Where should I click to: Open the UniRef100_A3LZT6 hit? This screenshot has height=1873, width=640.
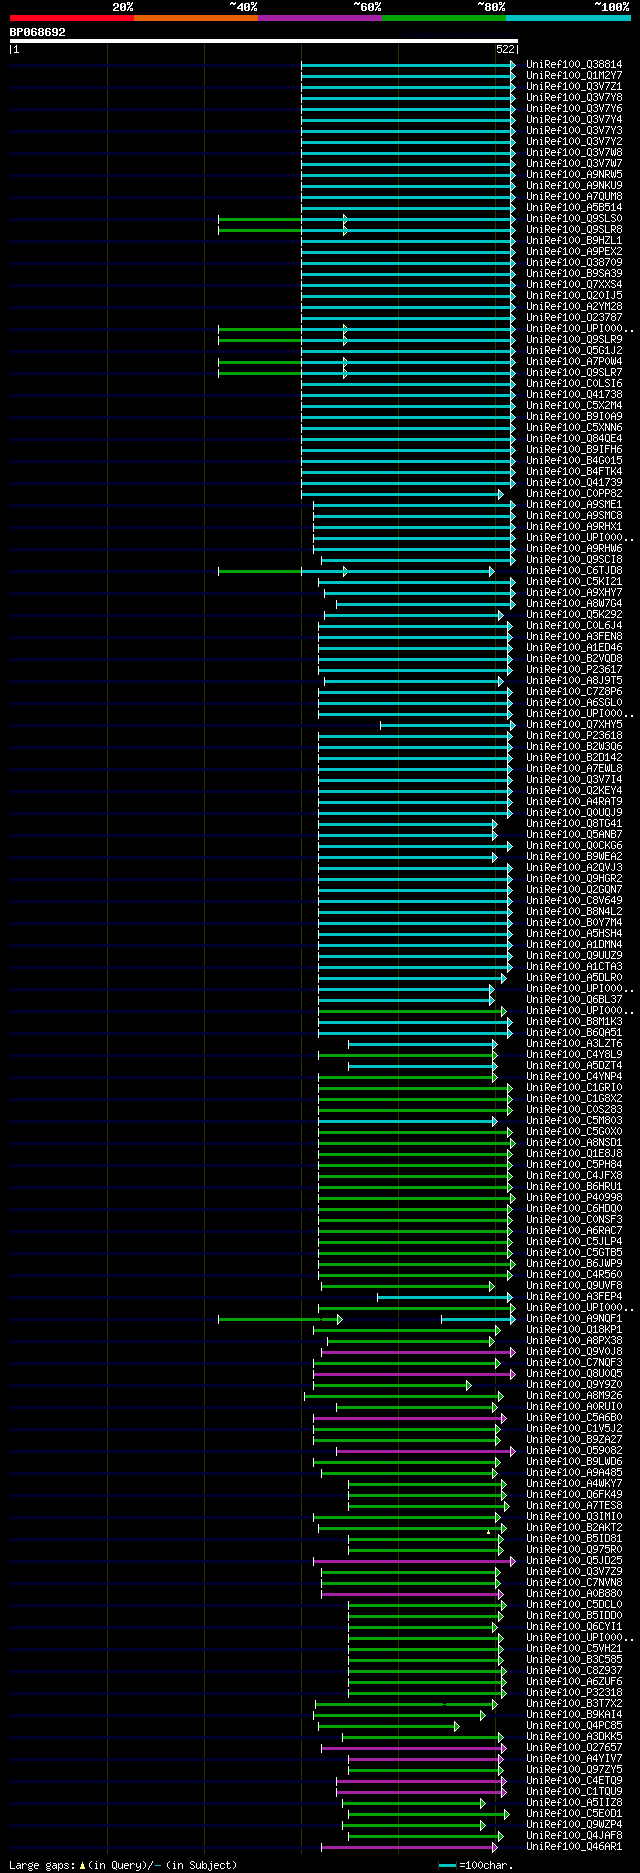(x=574, y=1044)
